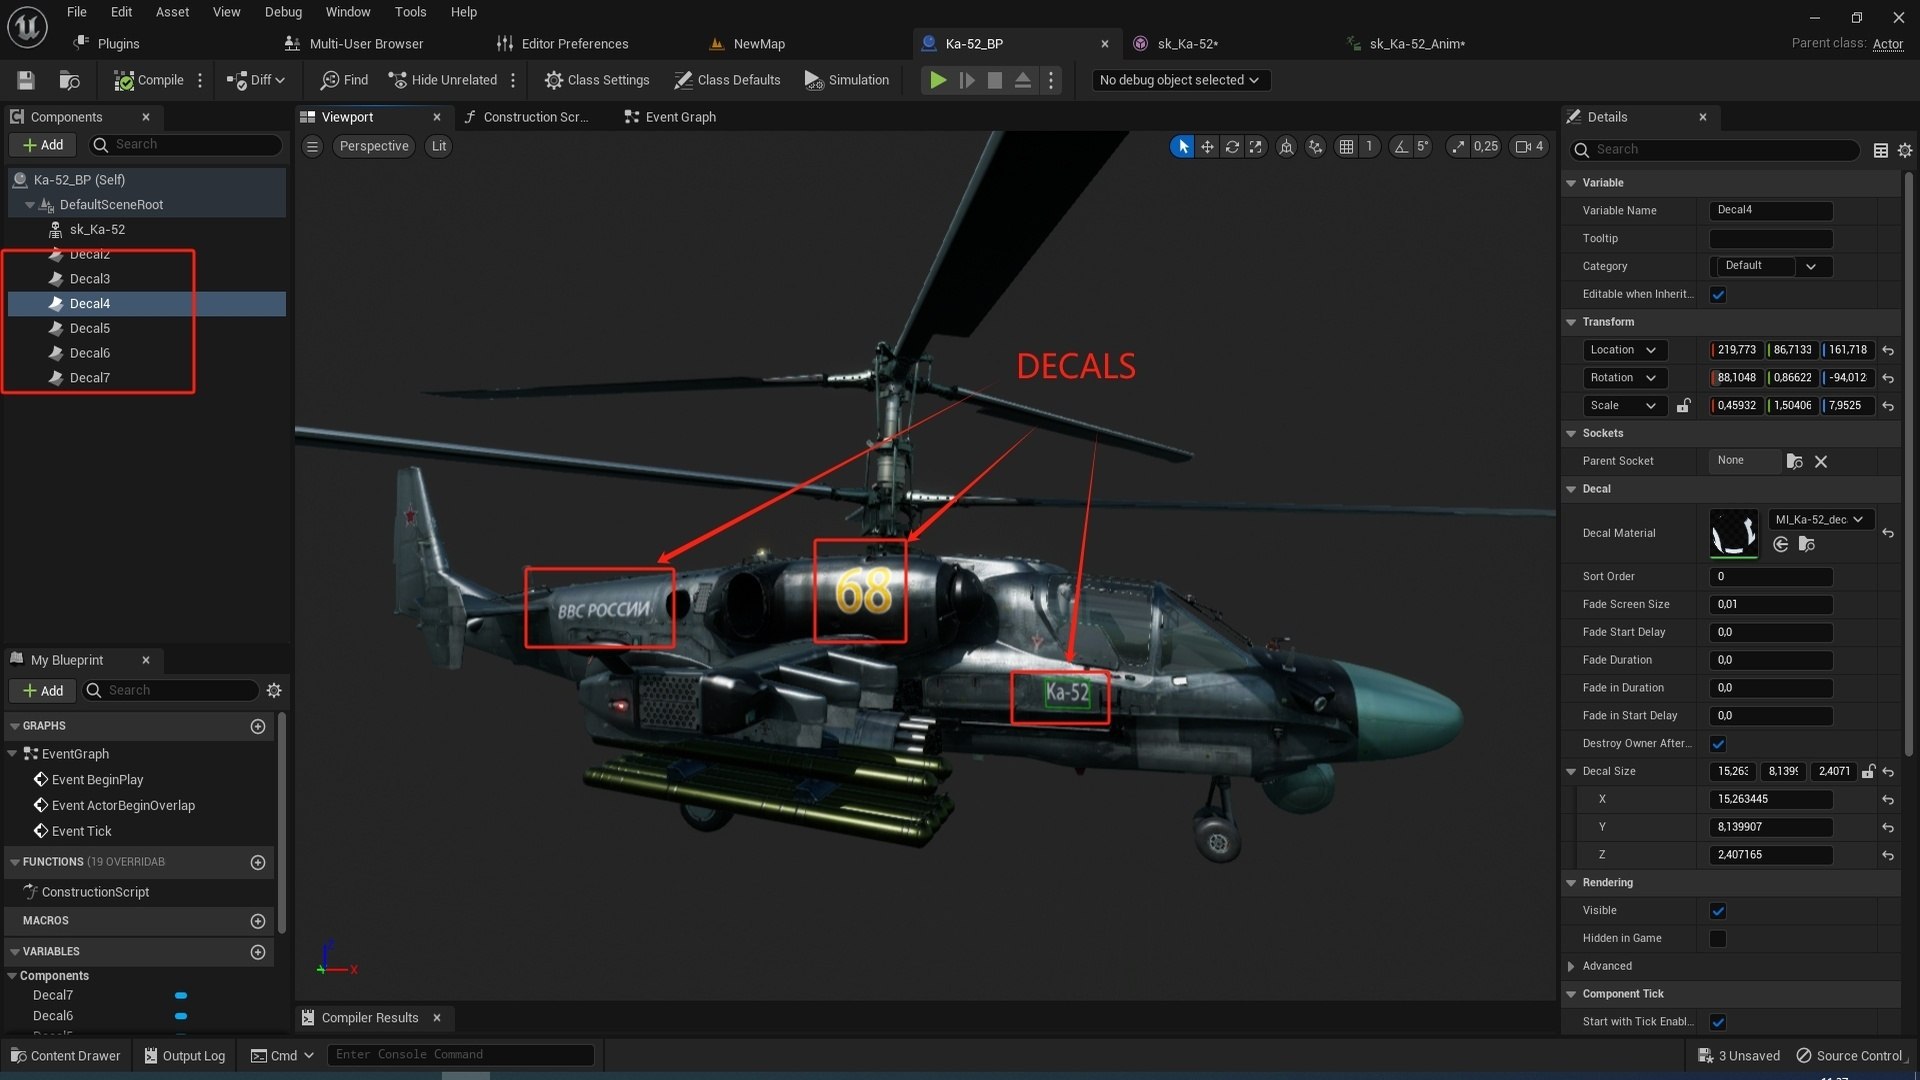Activate the select mode arrow in viewport
Screen dimensions: 1920x1080
tap(1182, 147)
